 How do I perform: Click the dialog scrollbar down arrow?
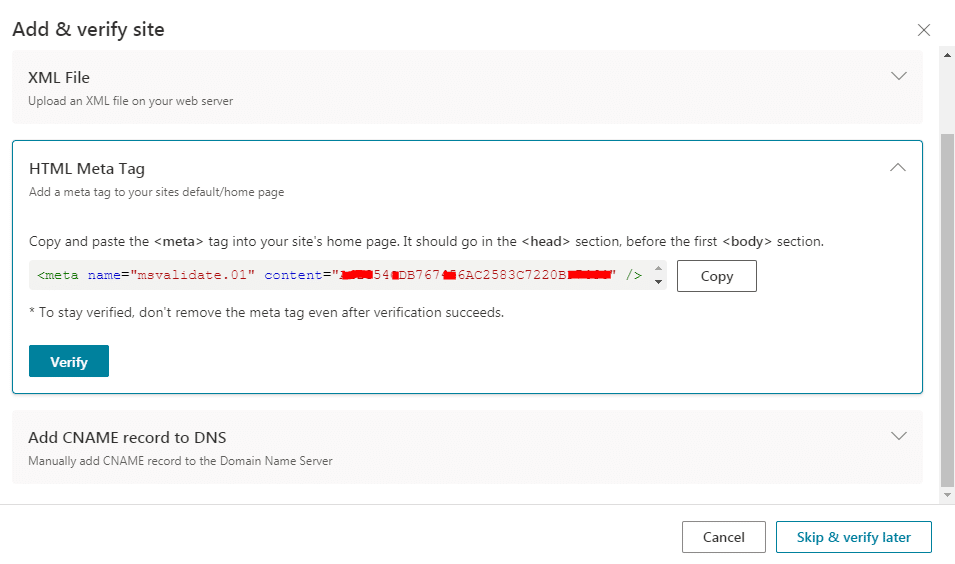947,495
